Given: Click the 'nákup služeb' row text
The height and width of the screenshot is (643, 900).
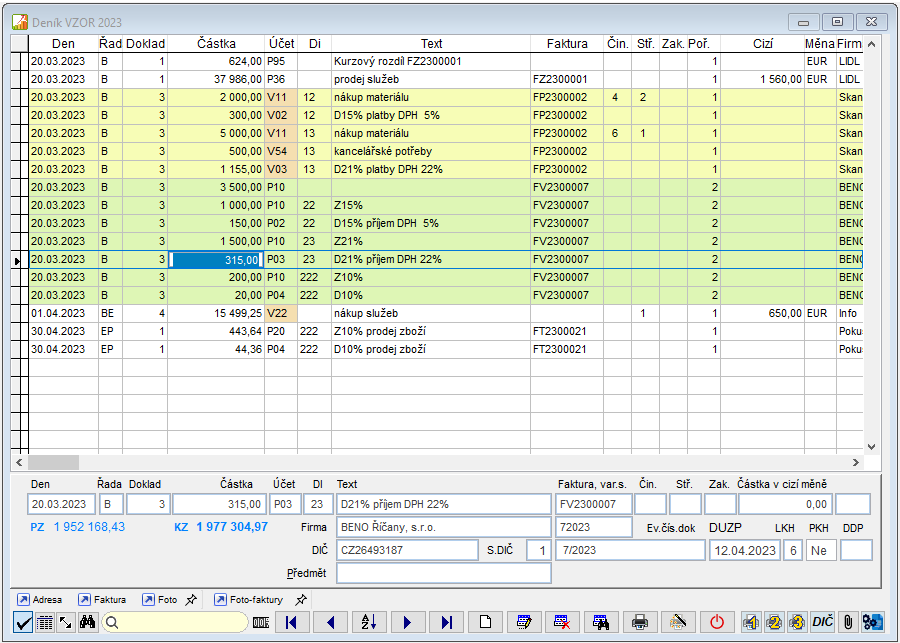Looking at the screenshot, I should click(x=366, y=313).
